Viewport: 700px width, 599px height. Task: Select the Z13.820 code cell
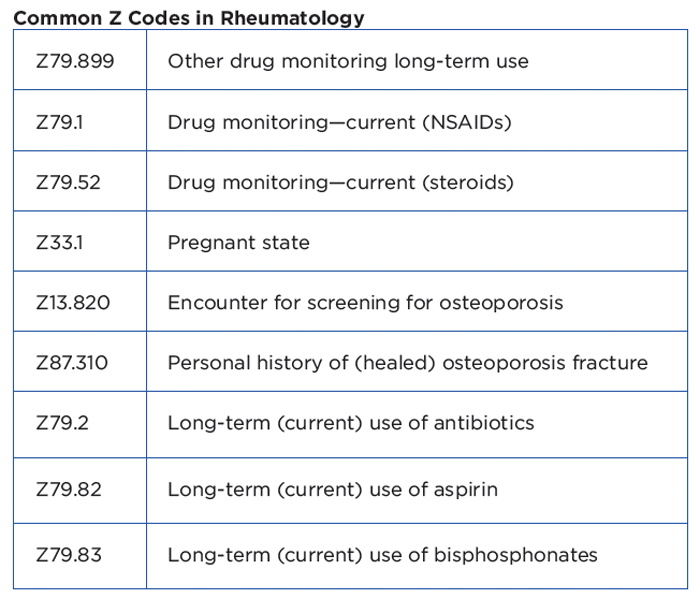coord(73,302)
